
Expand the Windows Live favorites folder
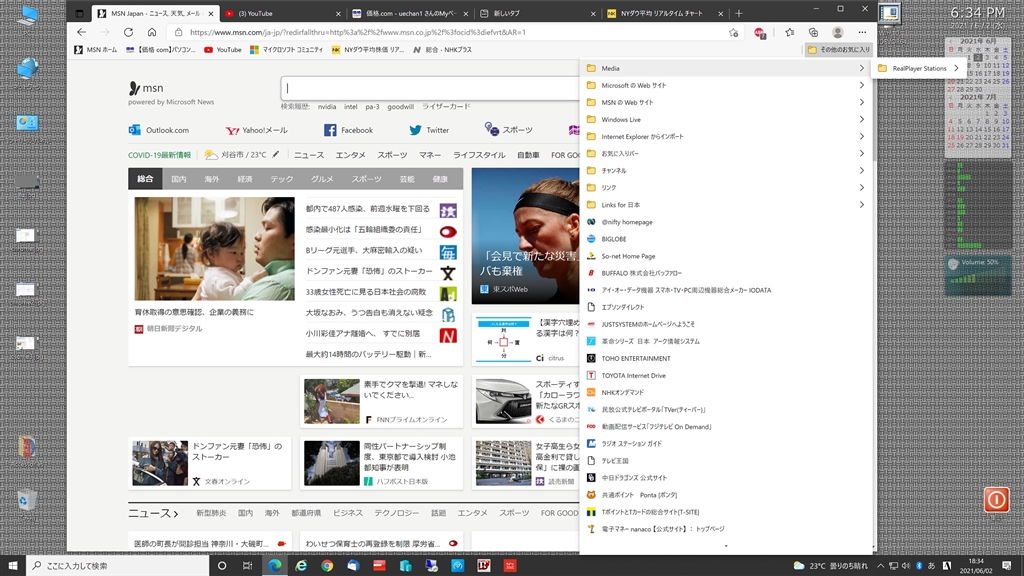725,120
